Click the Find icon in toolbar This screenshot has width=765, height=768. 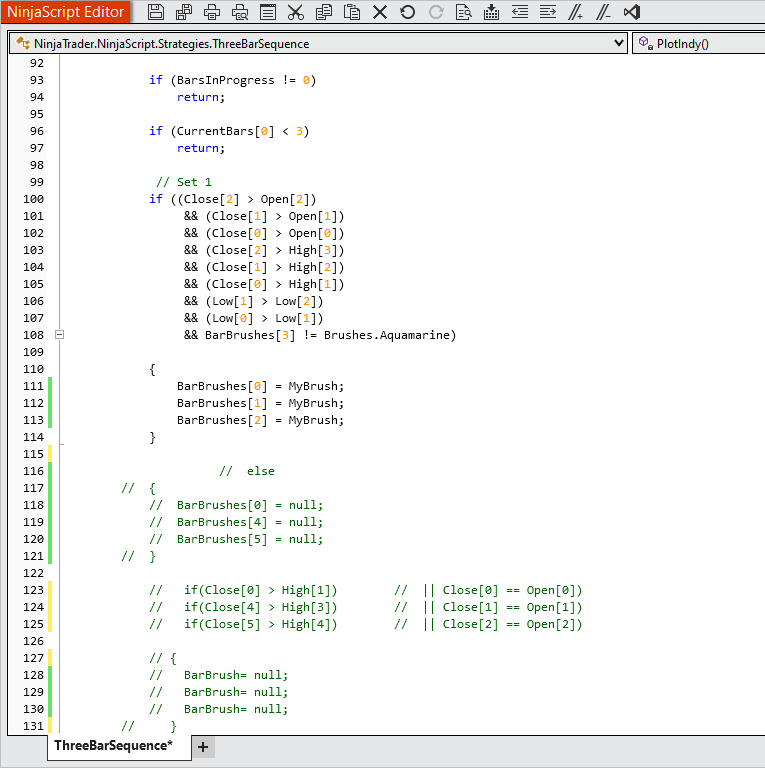point(463,13)
